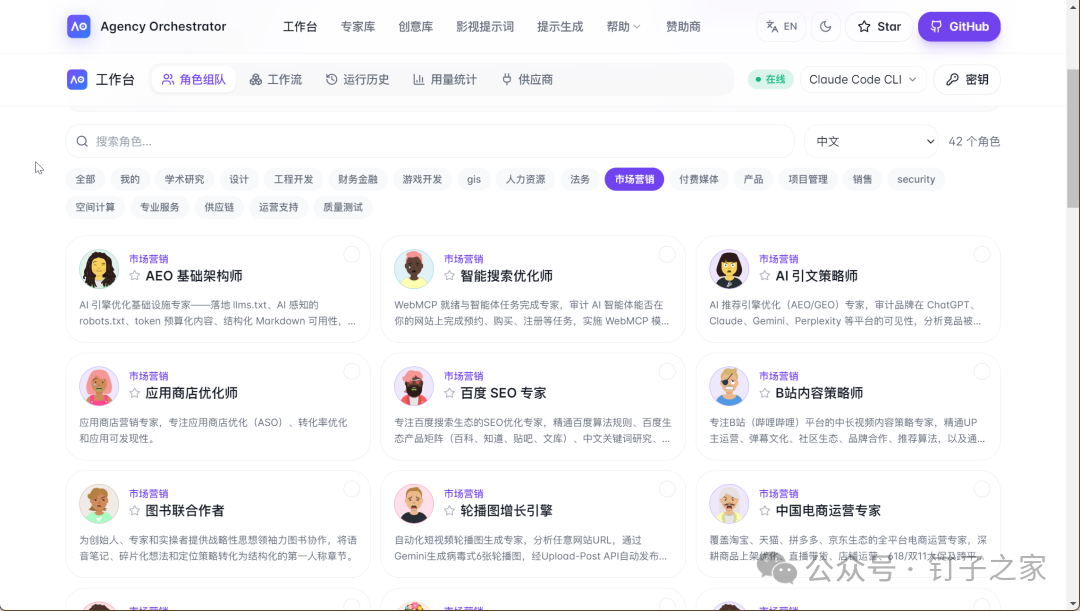
Task: Focus the 搜索角色 search field
Action: (430, 141)
